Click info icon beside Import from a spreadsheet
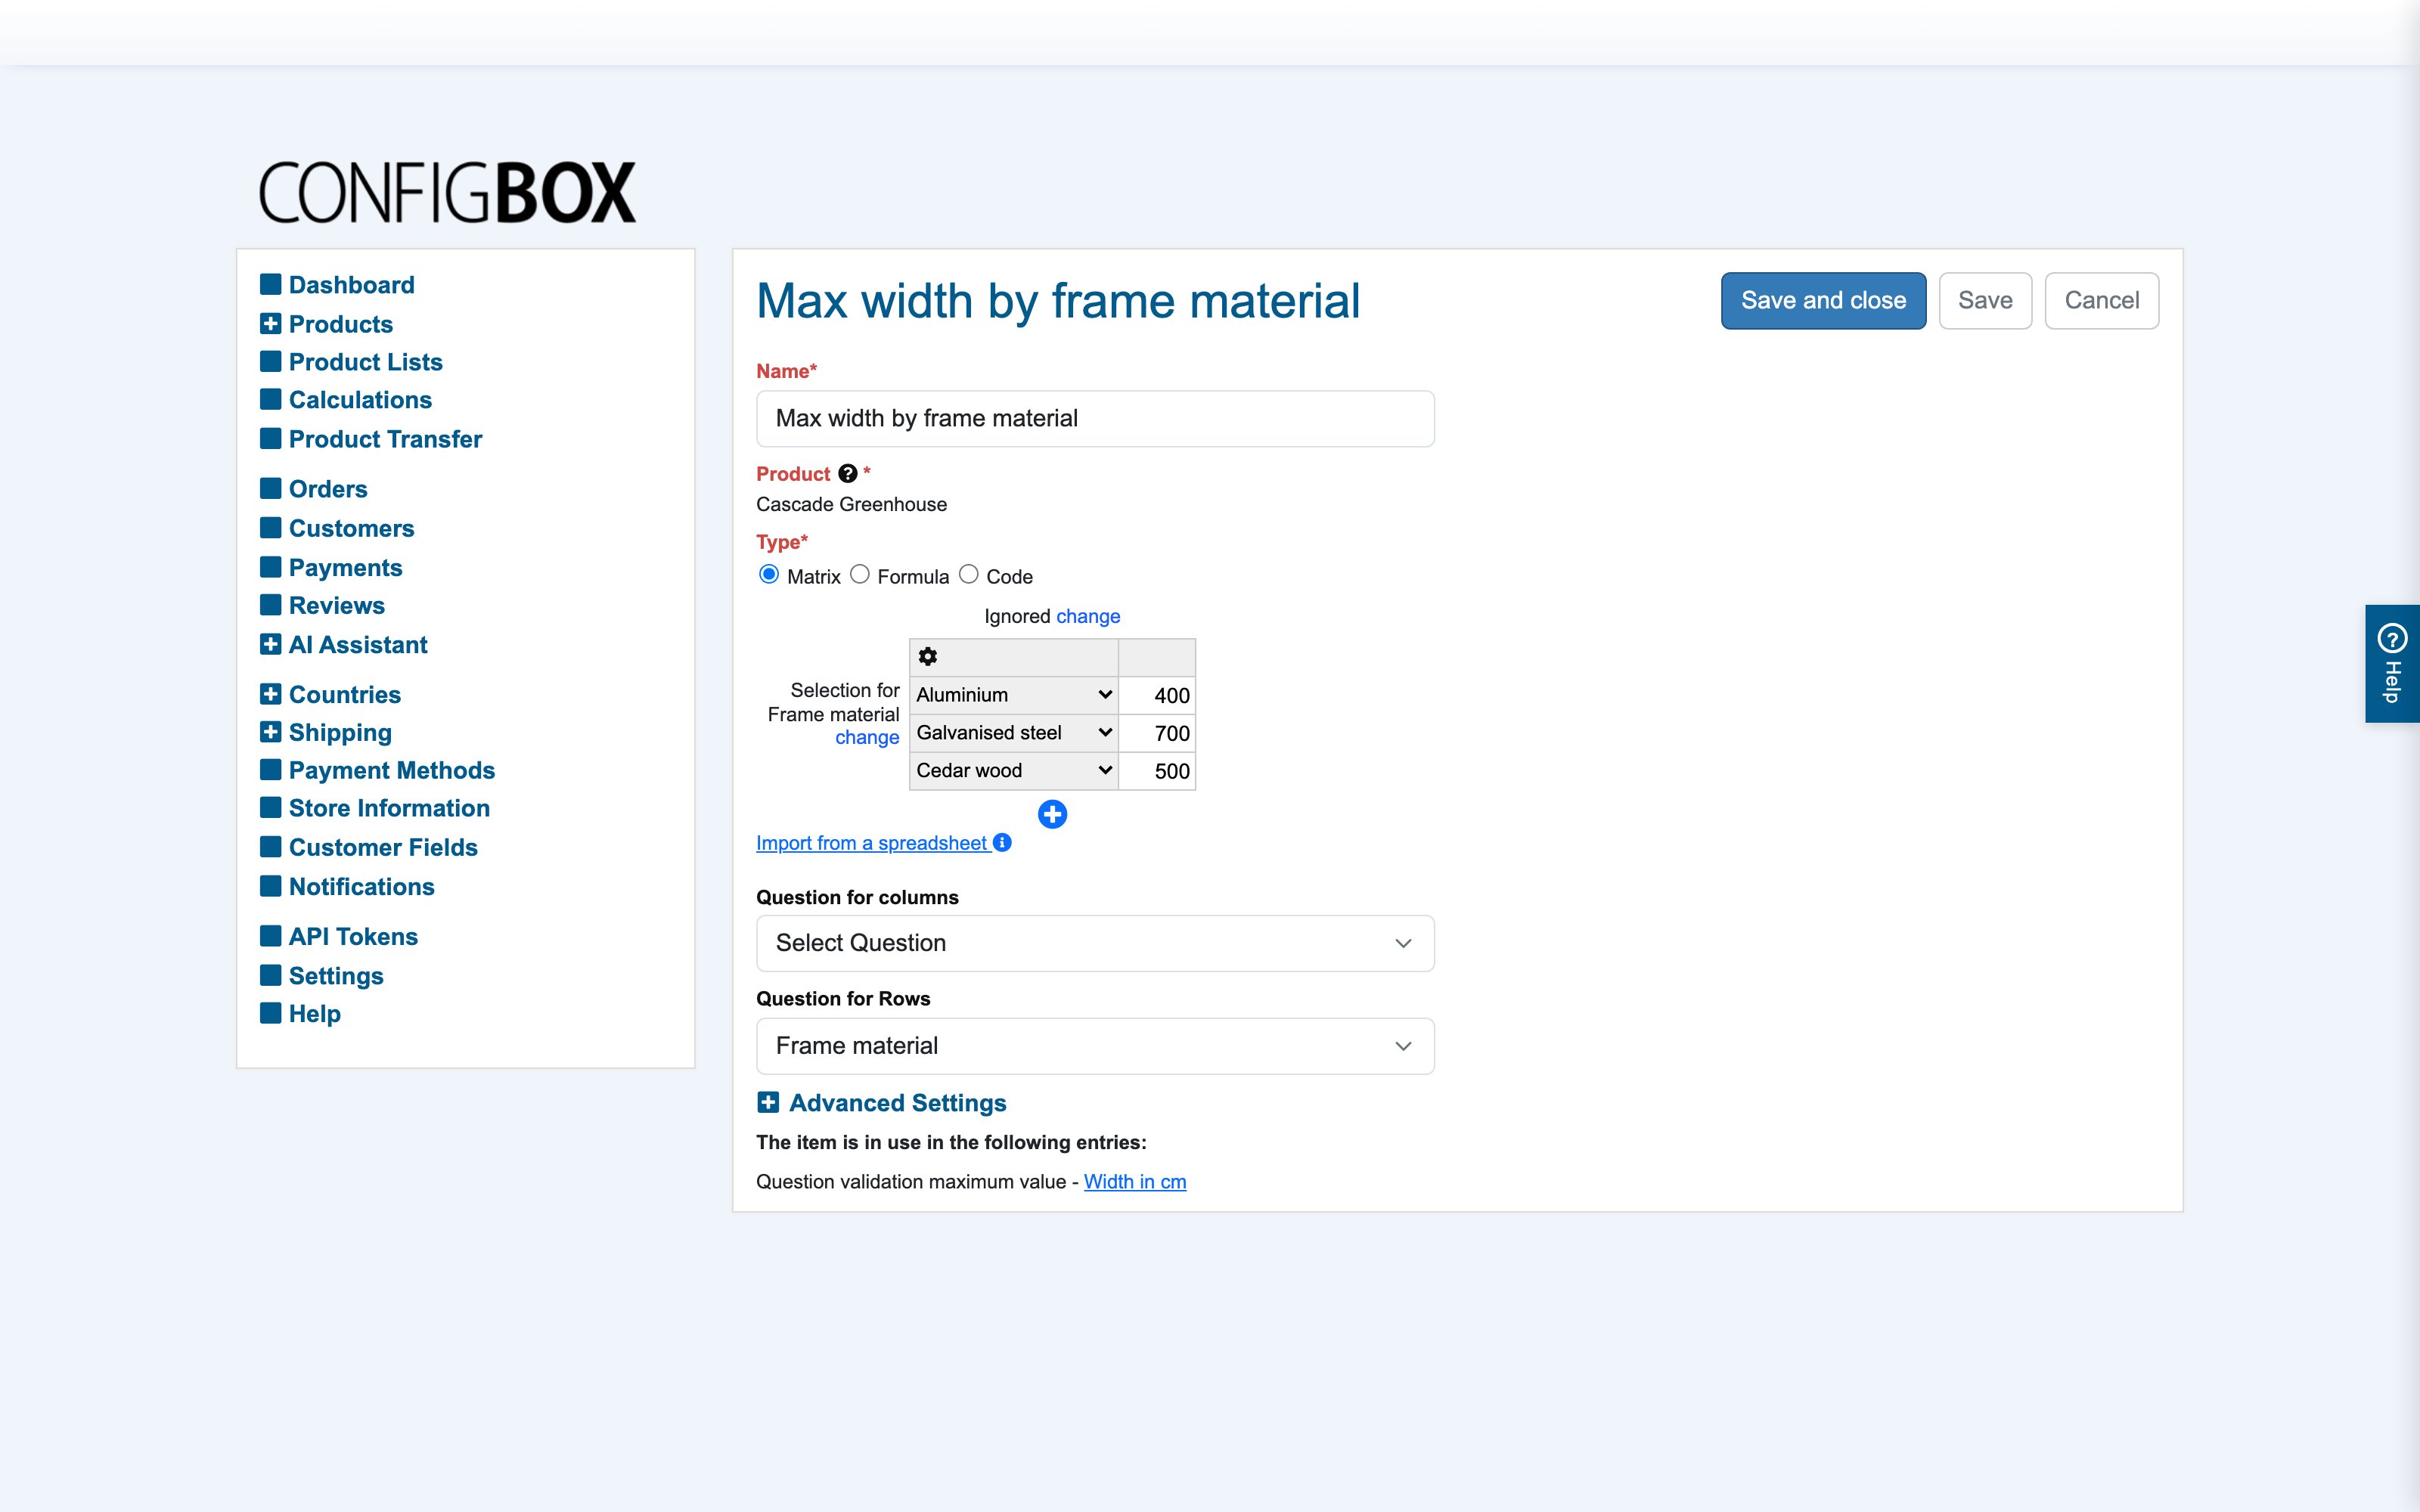2420x1512 pixels. click(1002, 843)
